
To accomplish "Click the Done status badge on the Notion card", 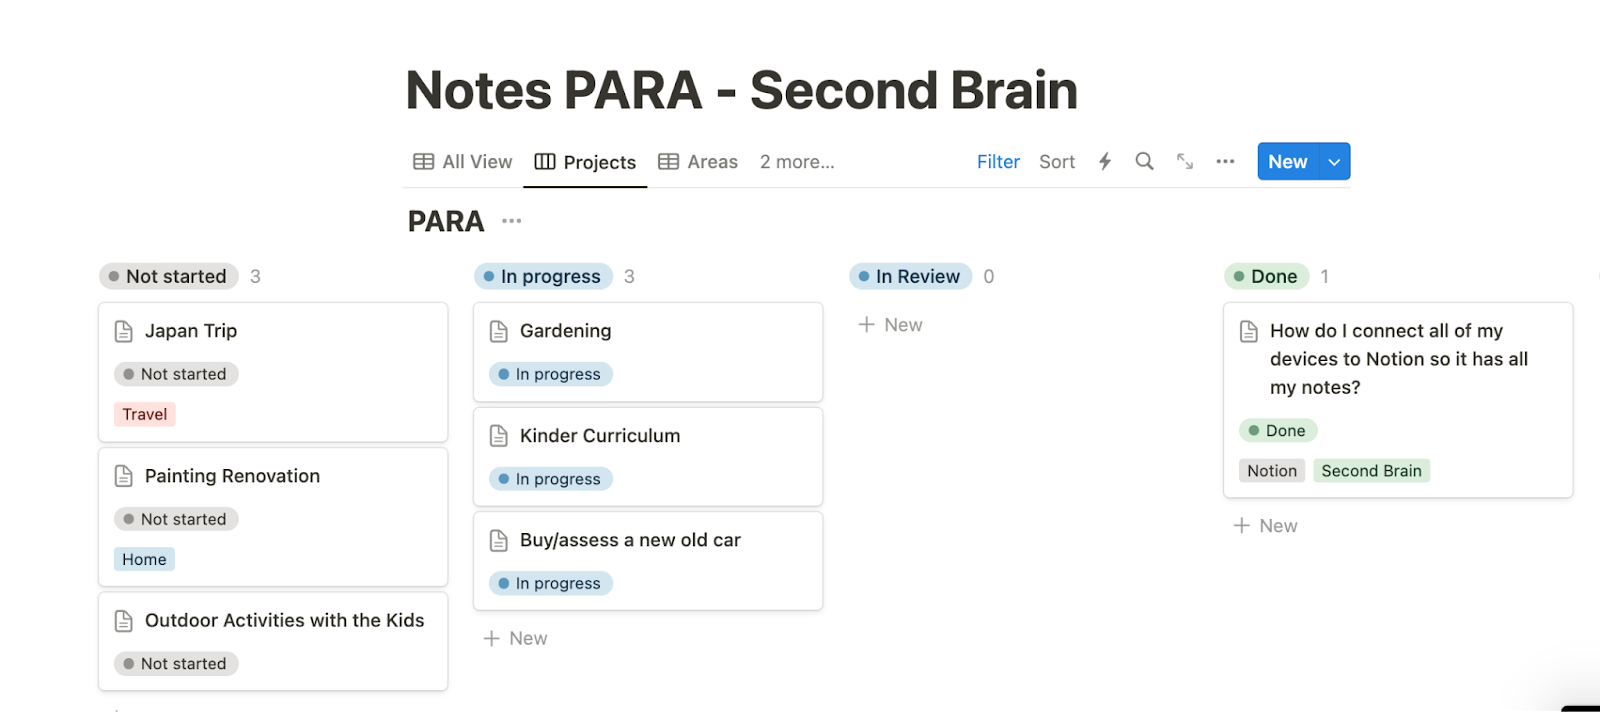I will click(x=1278, y=430).
